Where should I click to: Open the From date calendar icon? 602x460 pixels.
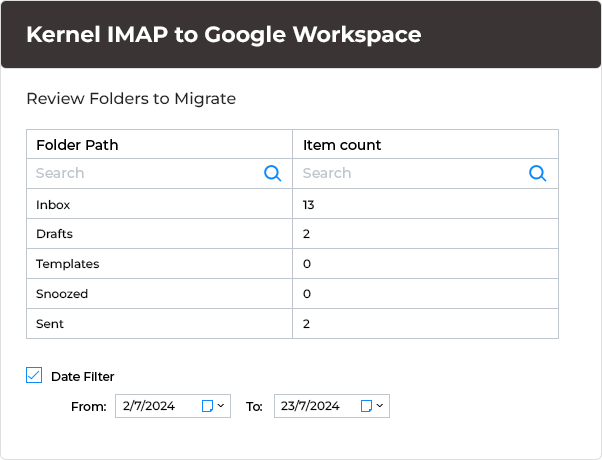208,406
